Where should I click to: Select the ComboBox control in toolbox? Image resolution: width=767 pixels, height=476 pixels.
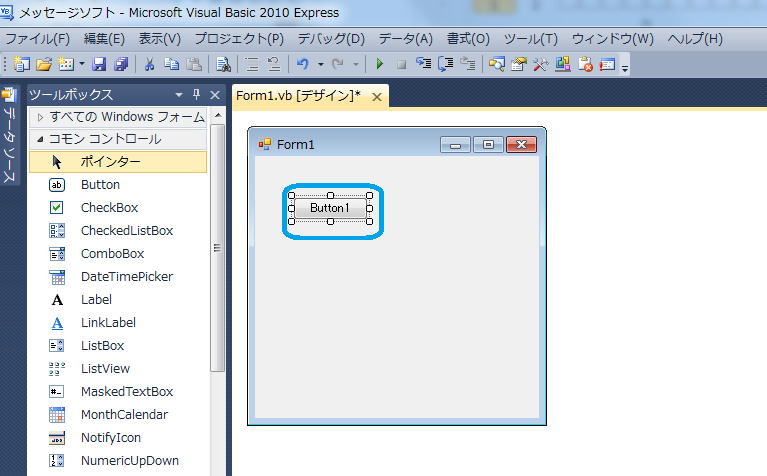click(118, 253)
